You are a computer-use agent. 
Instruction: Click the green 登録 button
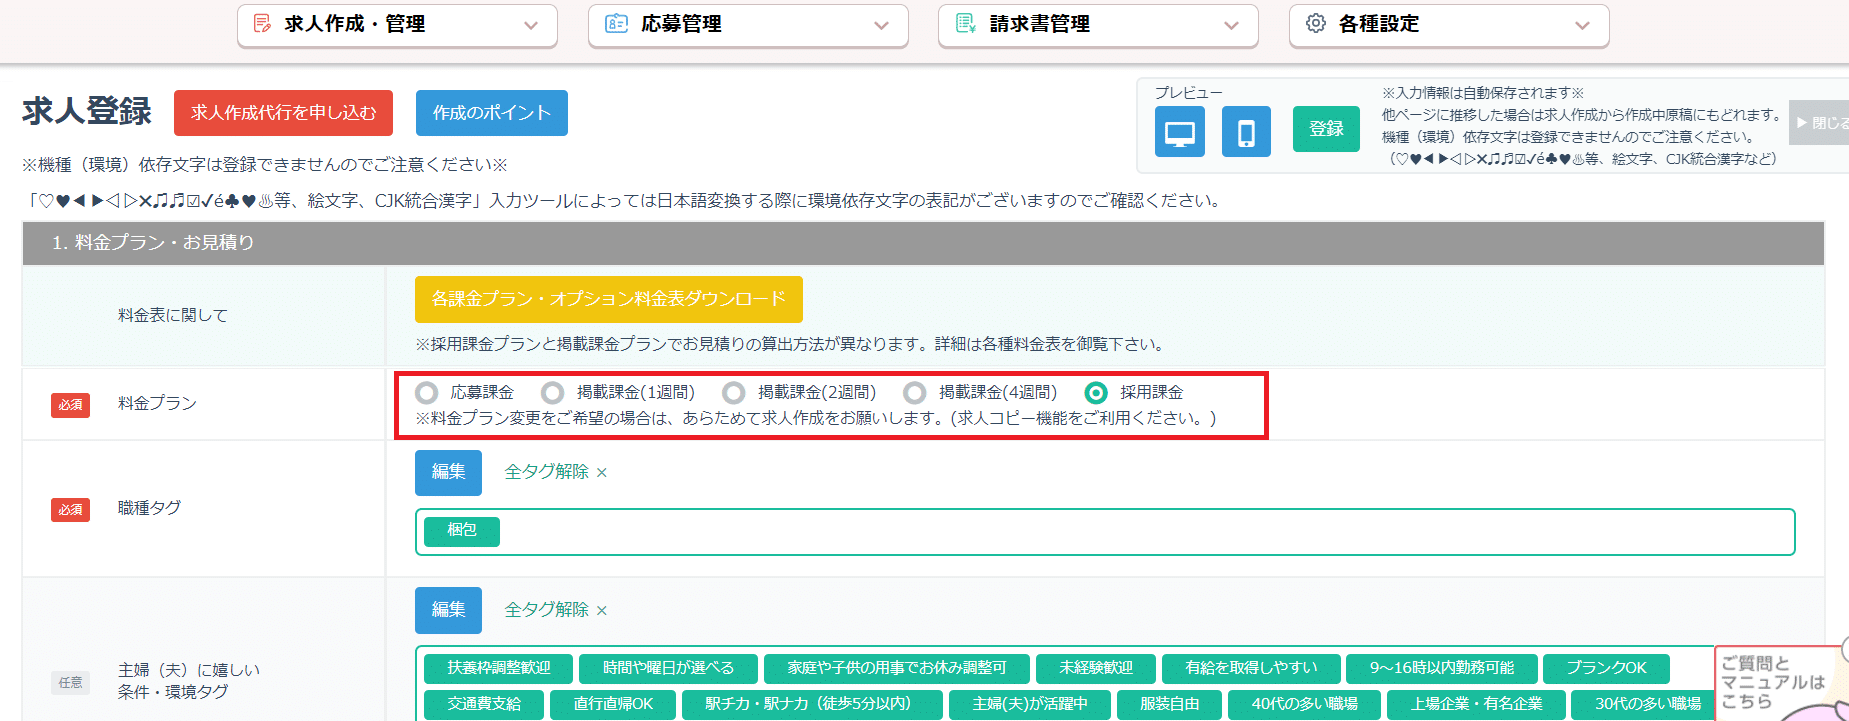(x=1326, y=129)
